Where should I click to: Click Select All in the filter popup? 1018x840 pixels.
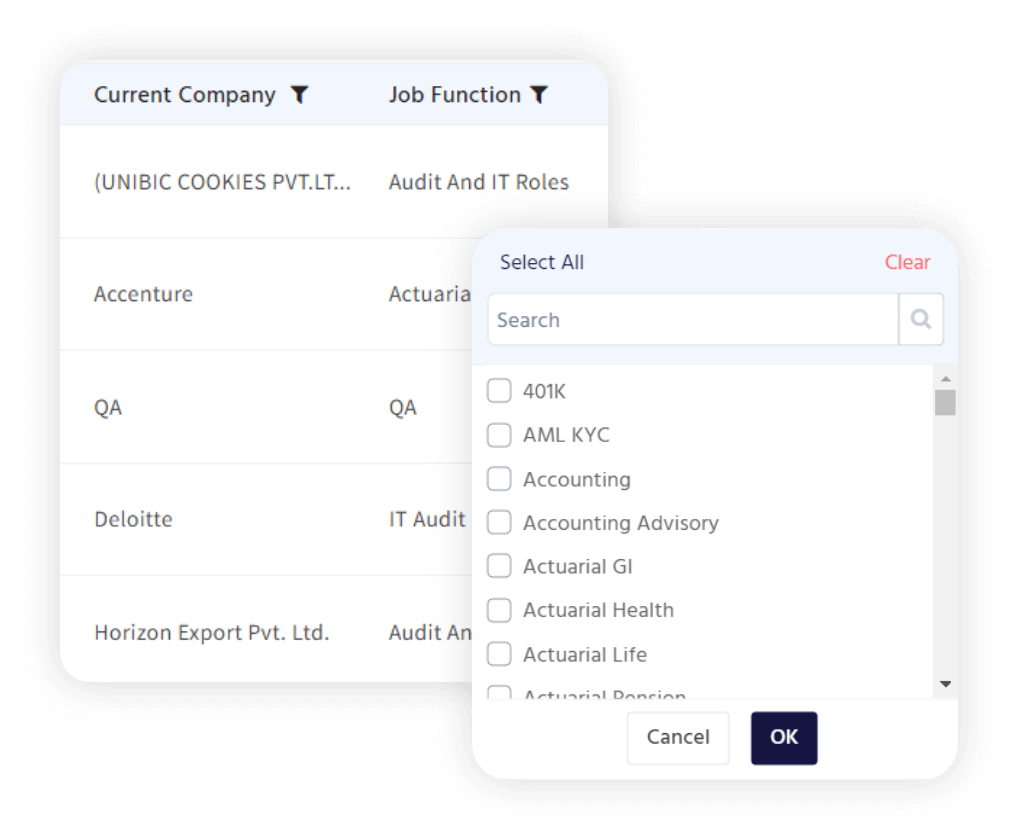[542, 262]
